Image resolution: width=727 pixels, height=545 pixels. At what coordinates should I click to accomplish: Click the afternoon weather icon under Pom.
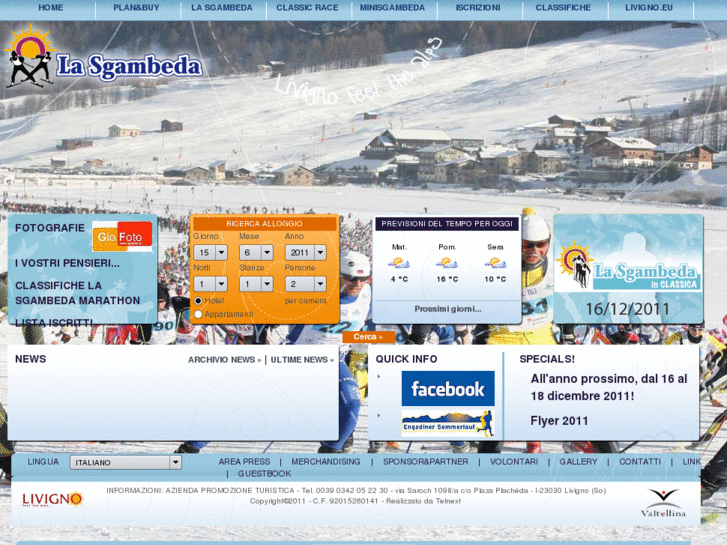pyautogui.click(x=447, y=263)
